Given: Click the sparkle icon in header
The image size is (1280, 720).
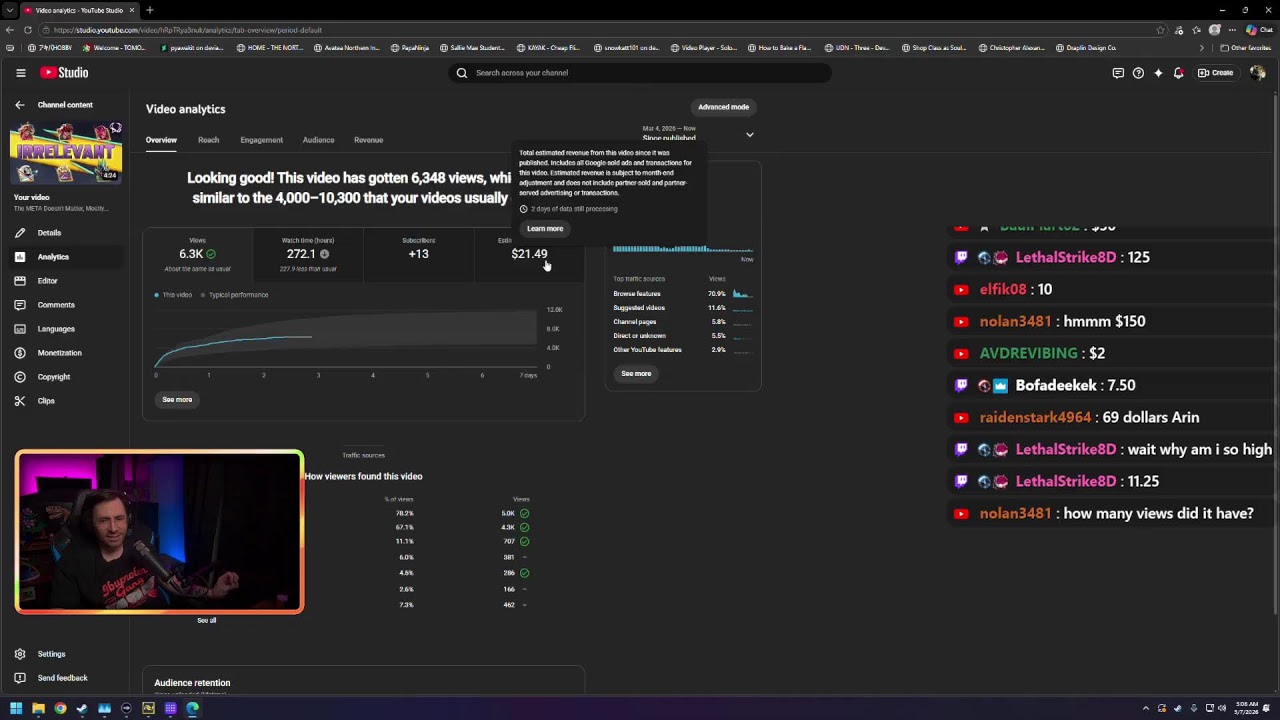Looking at the screenshot, I should 1158,73.
